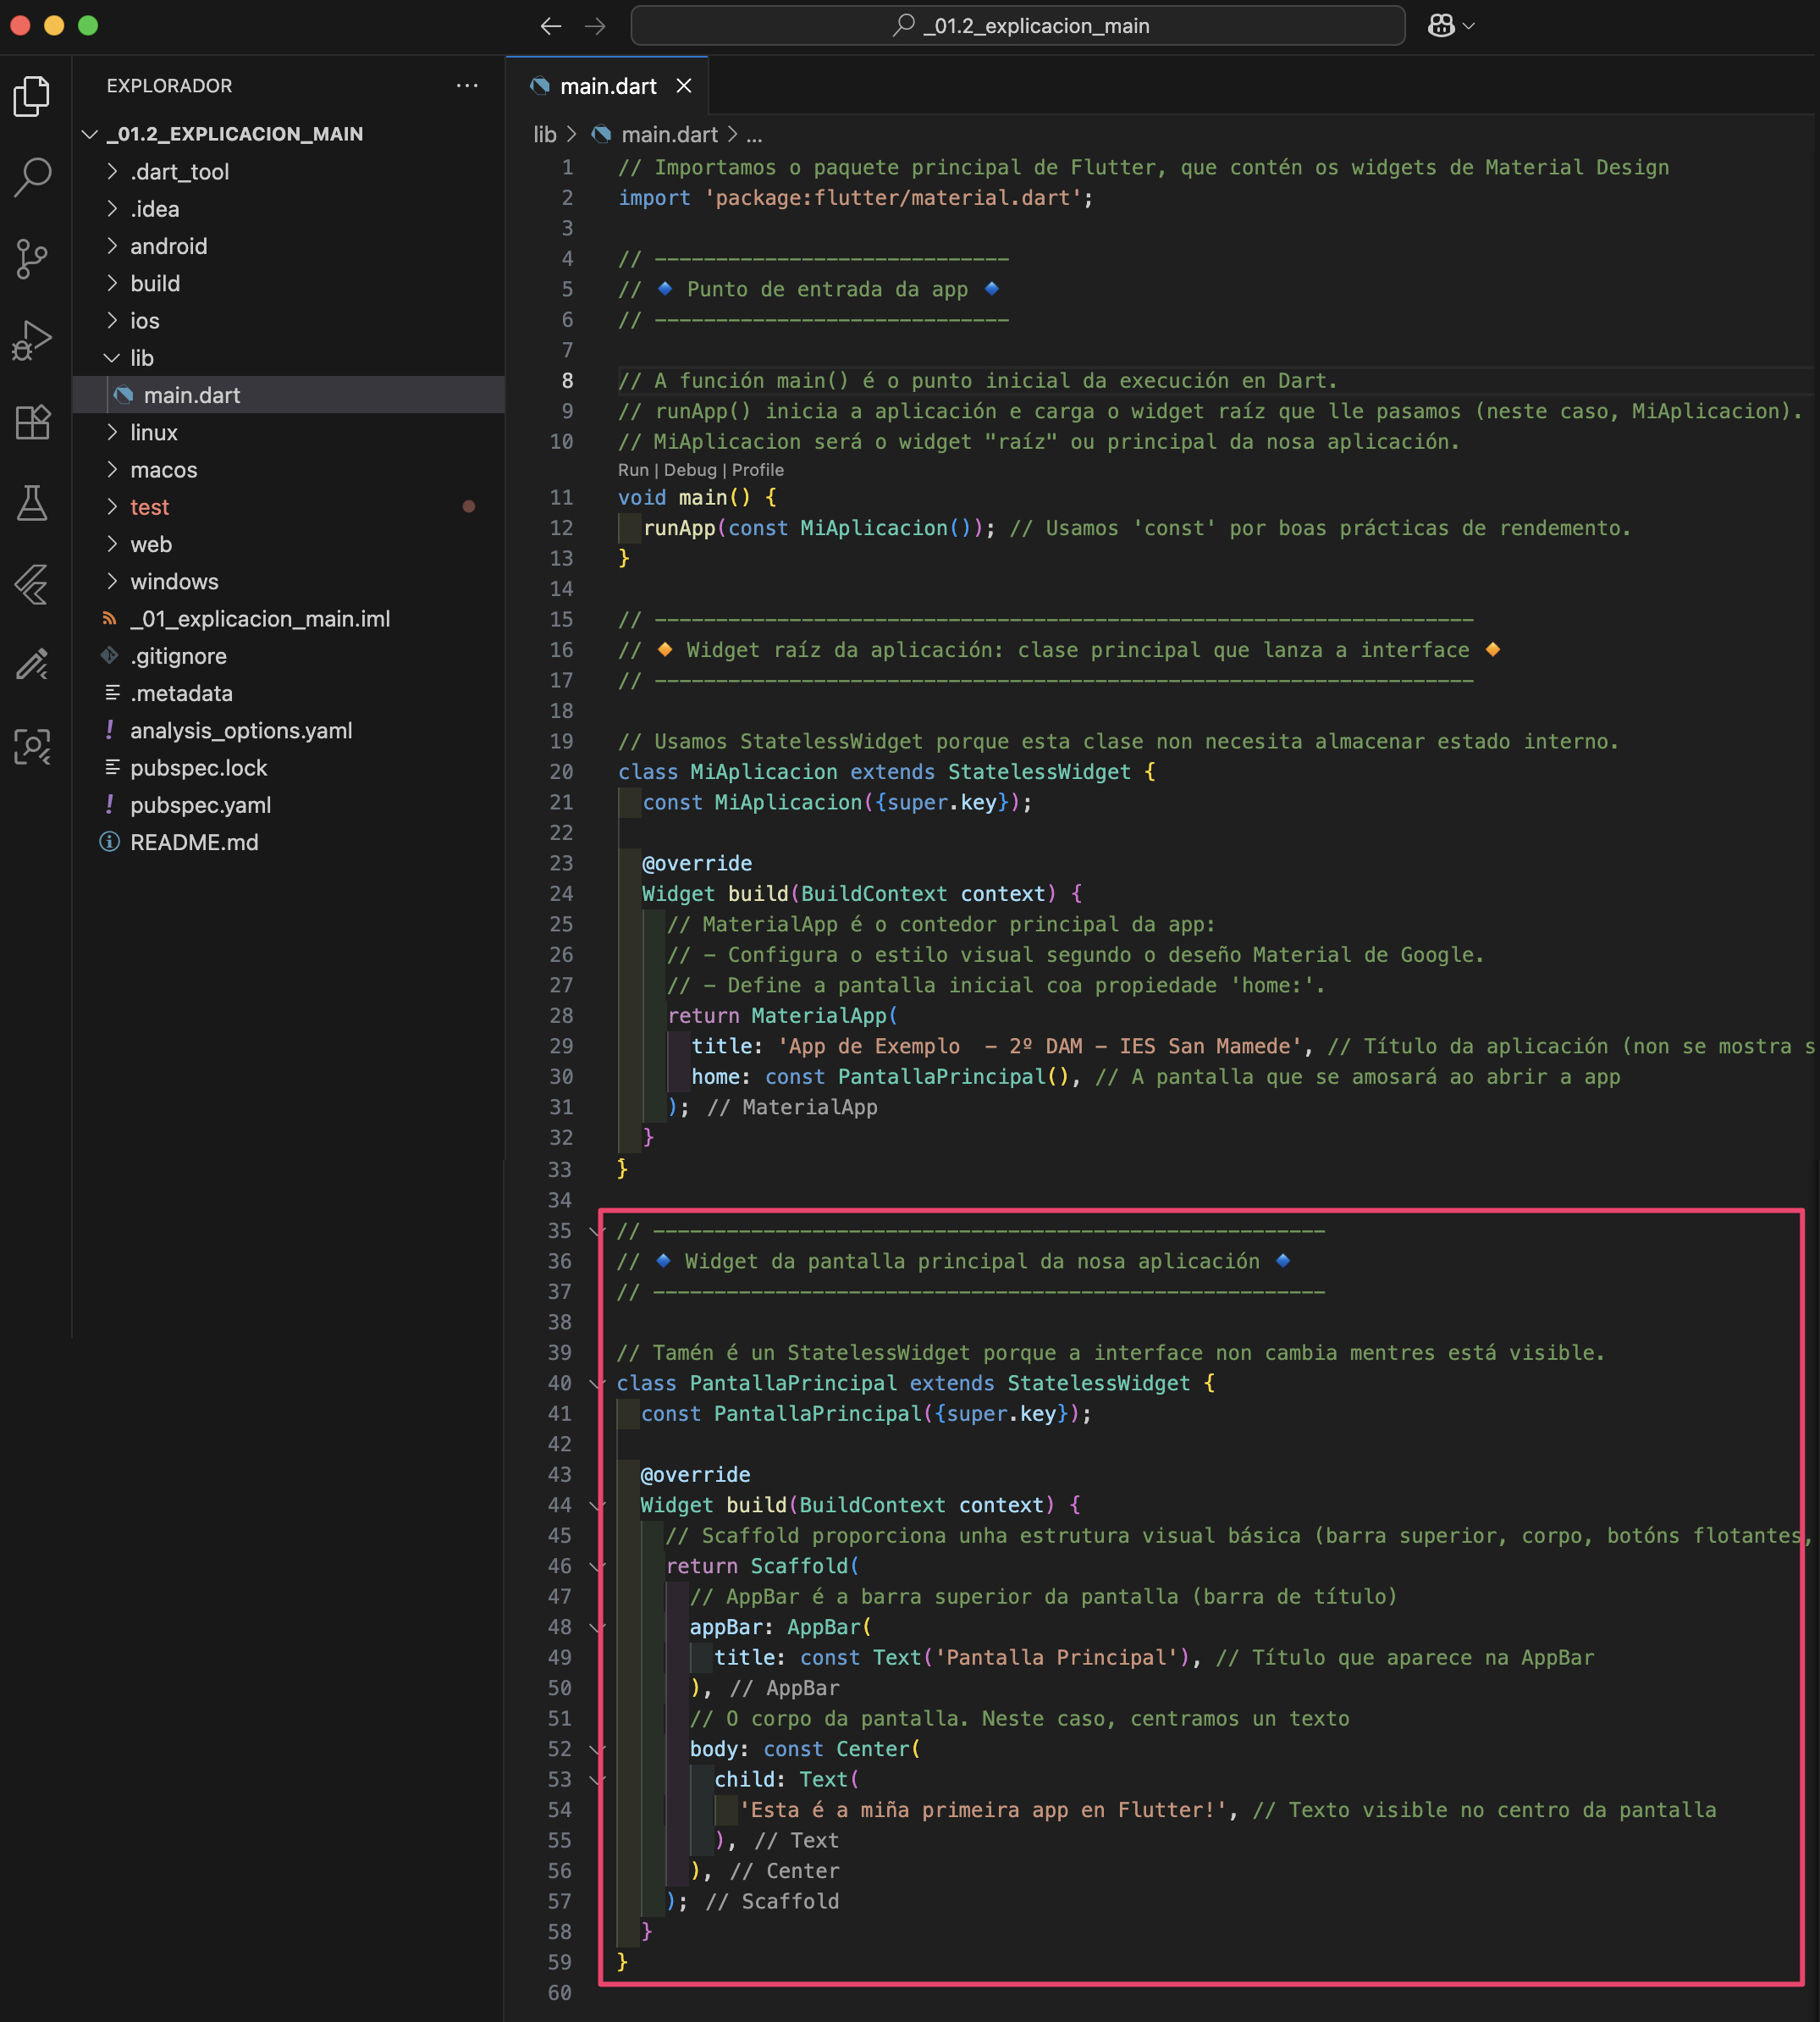Click the Copilot icon in title bar
The width and height of the screenshot is (1820, 2022).
click(1441, 26)
